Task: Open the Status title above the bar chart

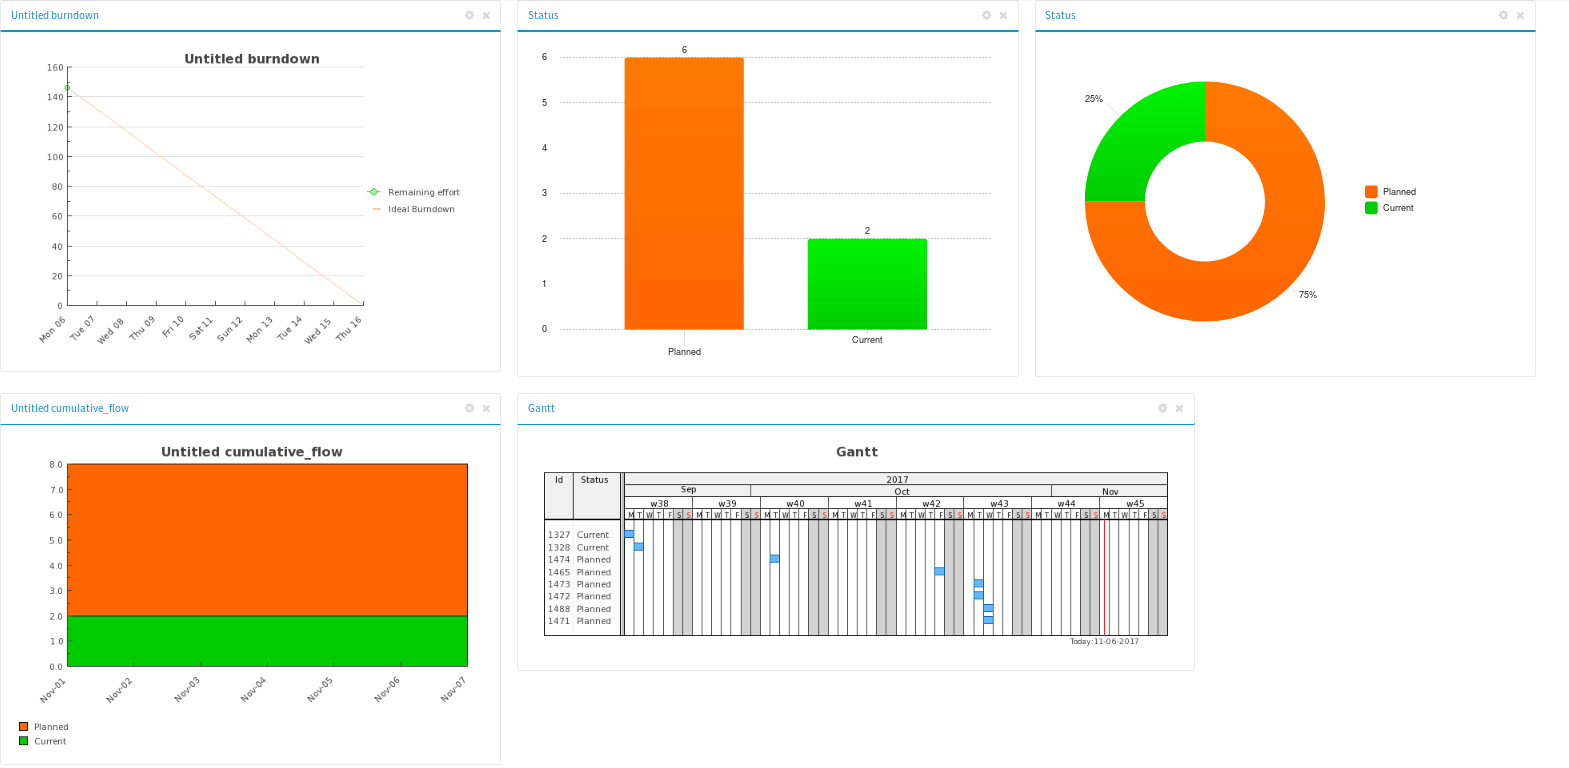Action: (543, 15)
